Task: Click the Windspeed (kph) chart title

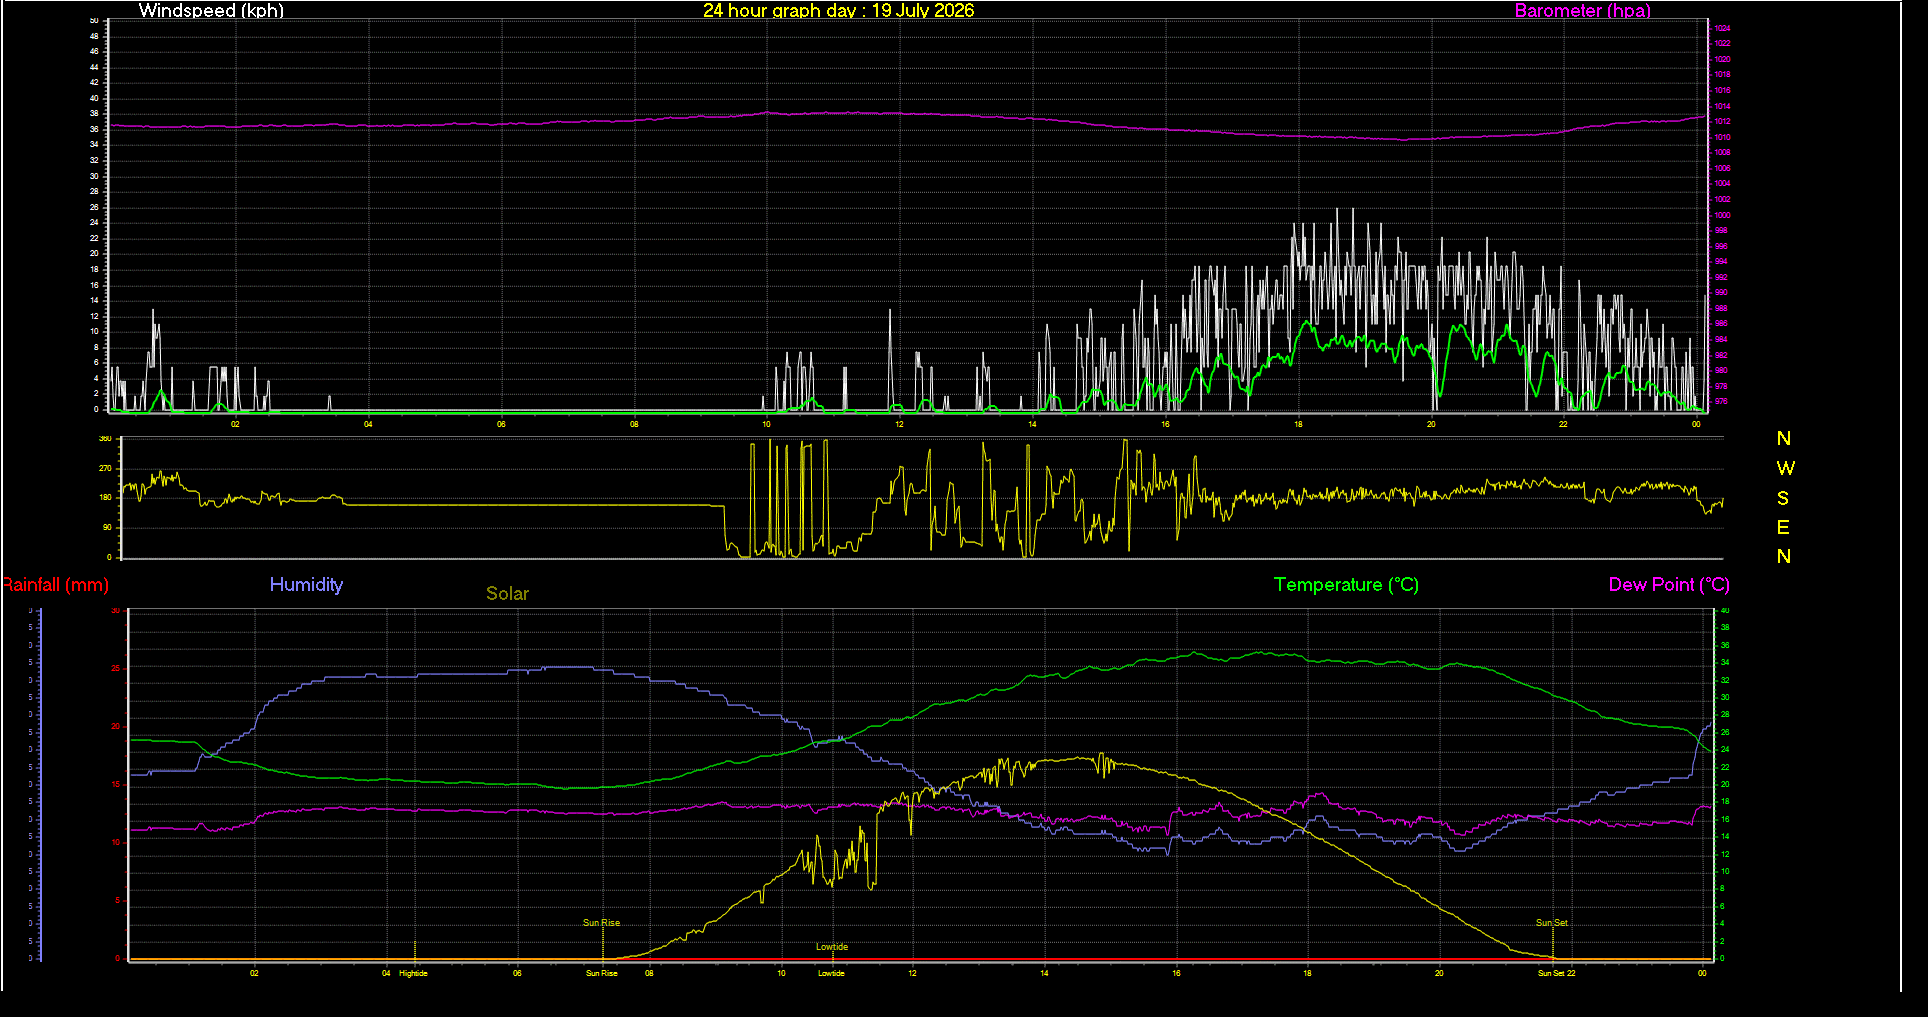Action: [211, 11]
